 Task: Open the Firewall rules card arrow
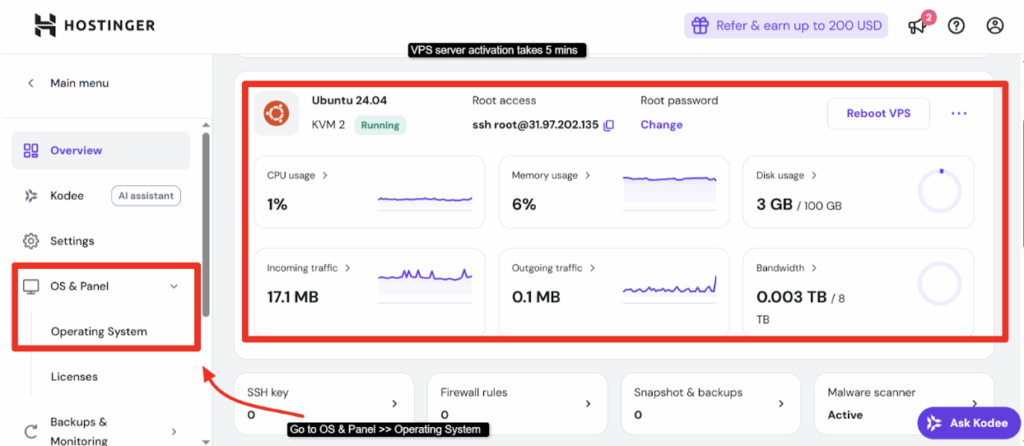point(588,404)
